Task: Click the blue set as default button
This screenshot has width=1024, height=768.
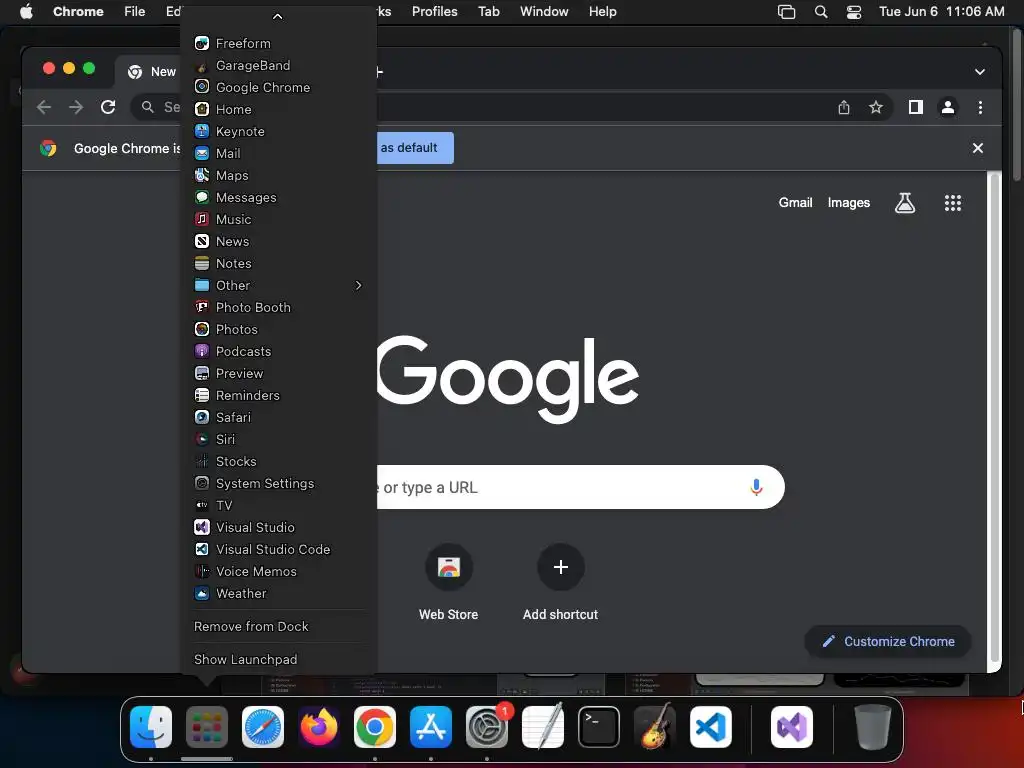Action: [414, 148]
